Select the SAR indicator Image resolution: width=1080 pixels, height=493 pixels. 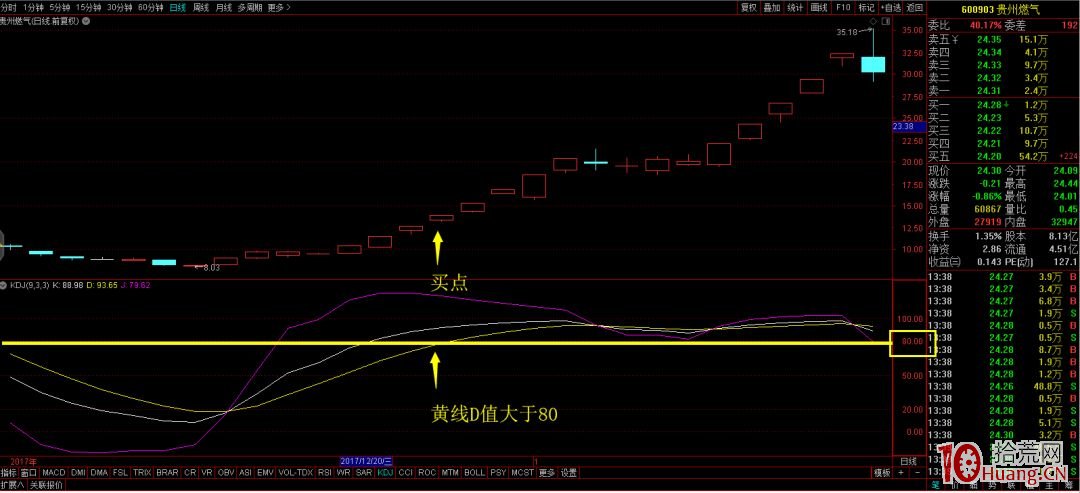[364, 473]
